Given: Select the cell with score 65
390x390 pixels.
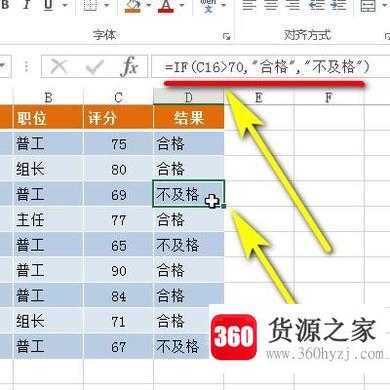Looking at the screenshot, I should (118, 245).
